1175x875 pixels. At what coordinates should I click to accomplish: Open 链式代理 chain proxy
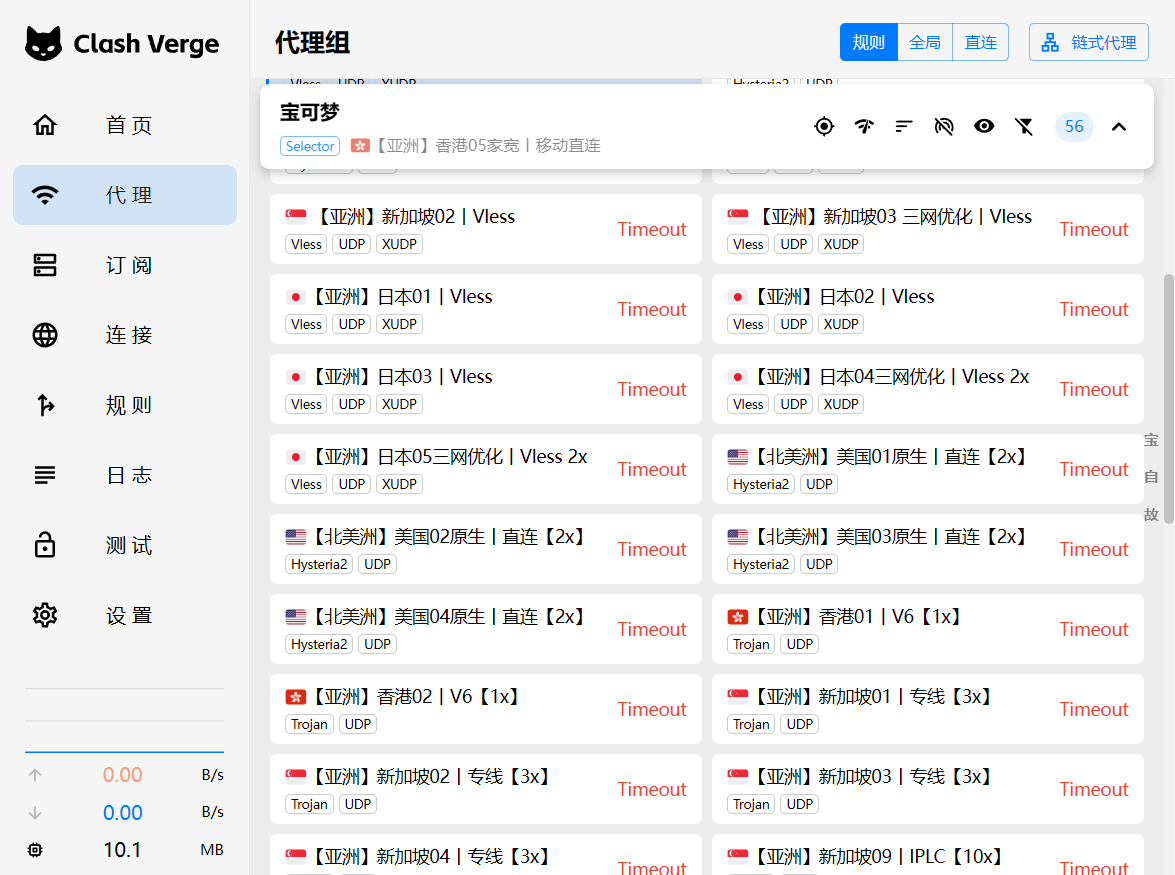point(1089,42)
